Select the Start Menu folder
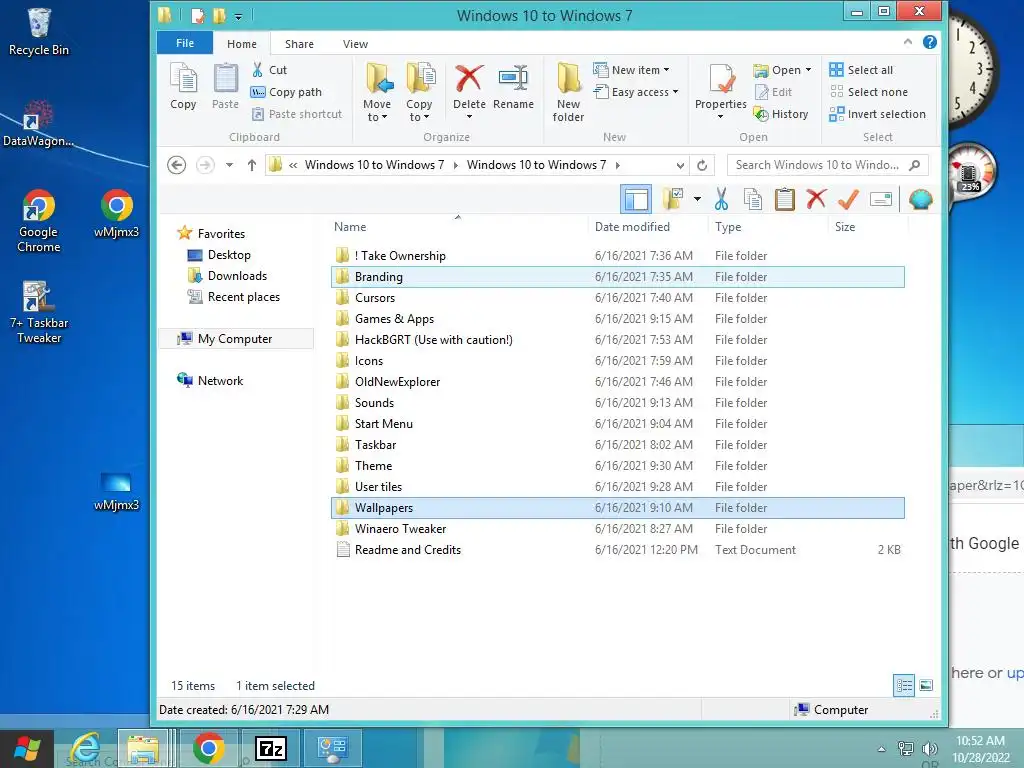 [x=617, y=423]
